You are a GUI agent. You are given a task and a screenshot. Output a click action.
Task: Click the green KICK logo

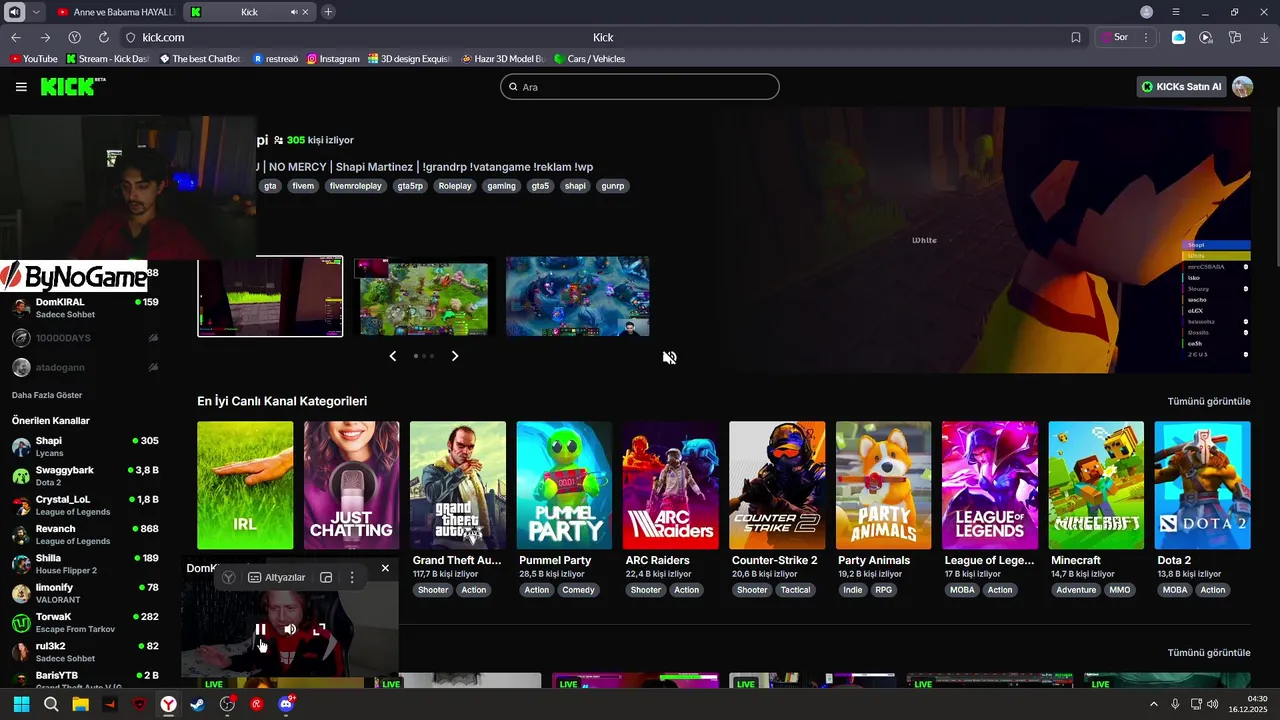(x=72, y=87)
